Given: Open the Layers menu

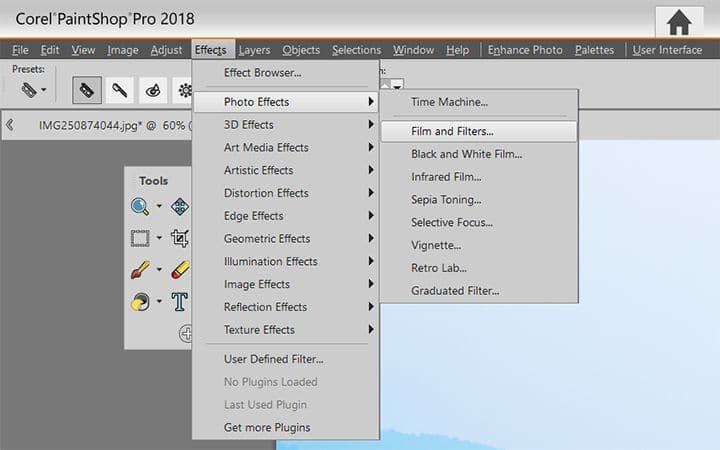Looking at the screenshot, I should pyautogui.click(x=254, y=50).
